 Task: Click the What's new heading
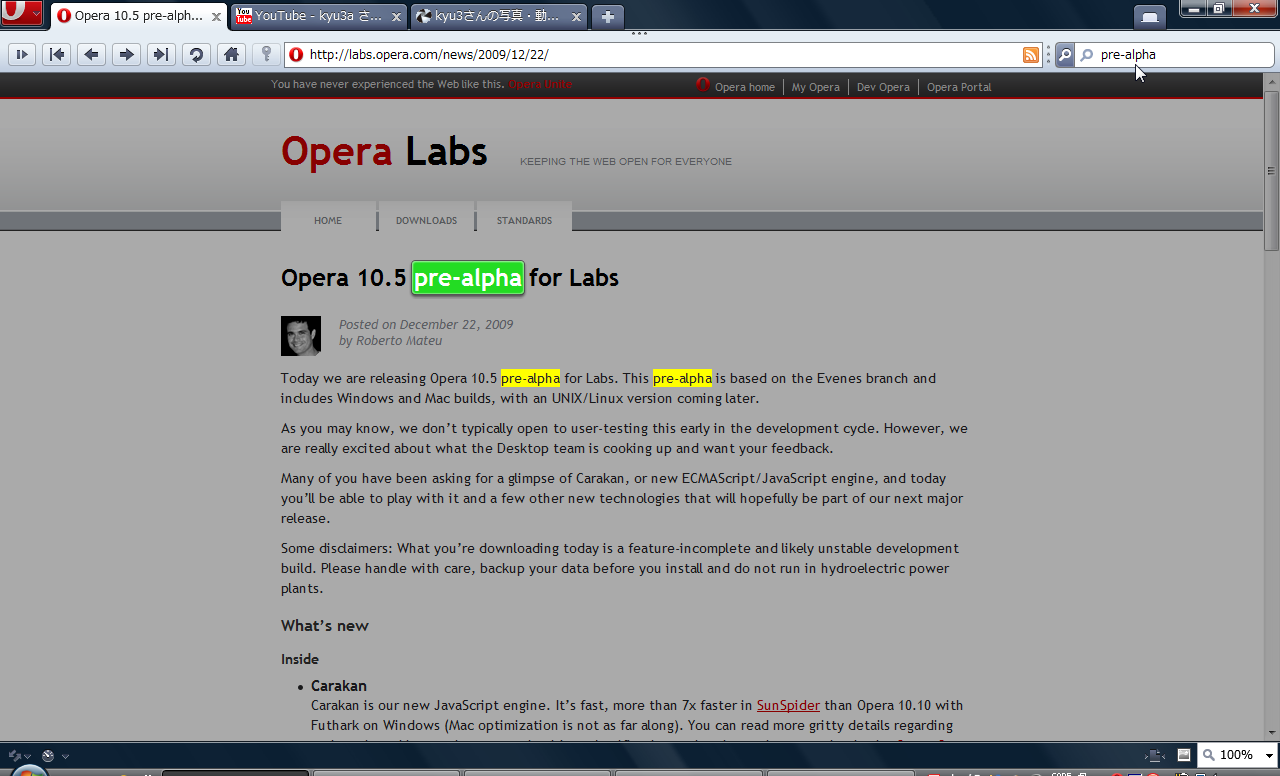point(325,626)
